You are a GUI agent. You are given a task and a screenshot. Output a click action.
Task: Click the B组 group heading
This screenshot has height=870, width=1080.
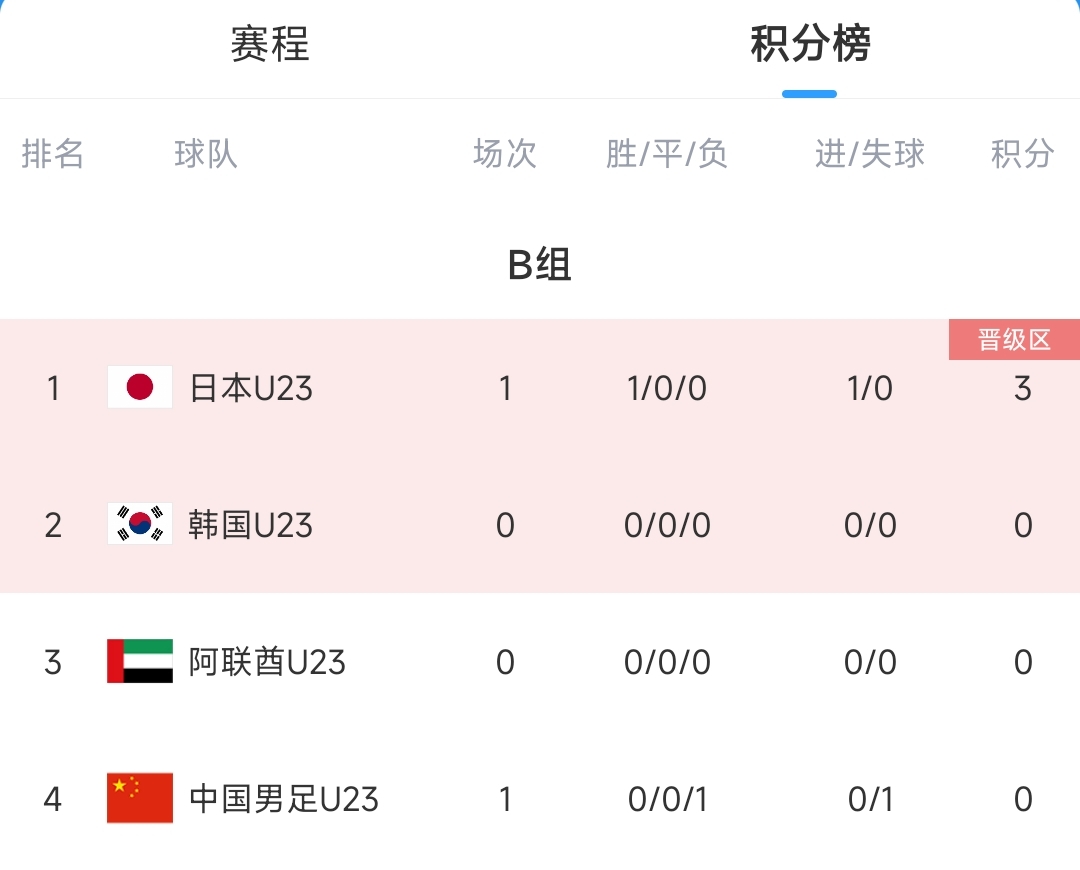(540, 265)
